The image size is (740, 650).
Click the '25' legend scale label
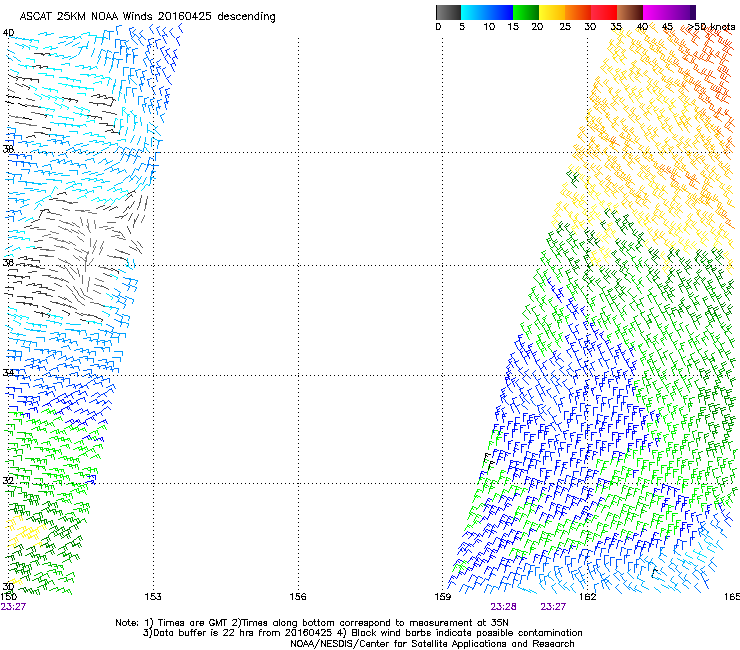coord(565,26)
